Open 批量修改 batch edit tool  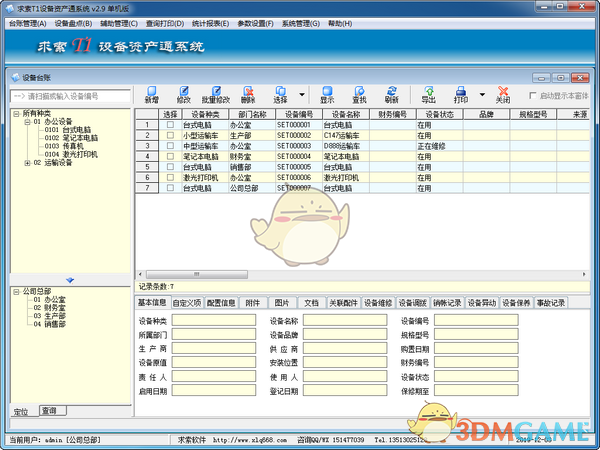(216, 95)
